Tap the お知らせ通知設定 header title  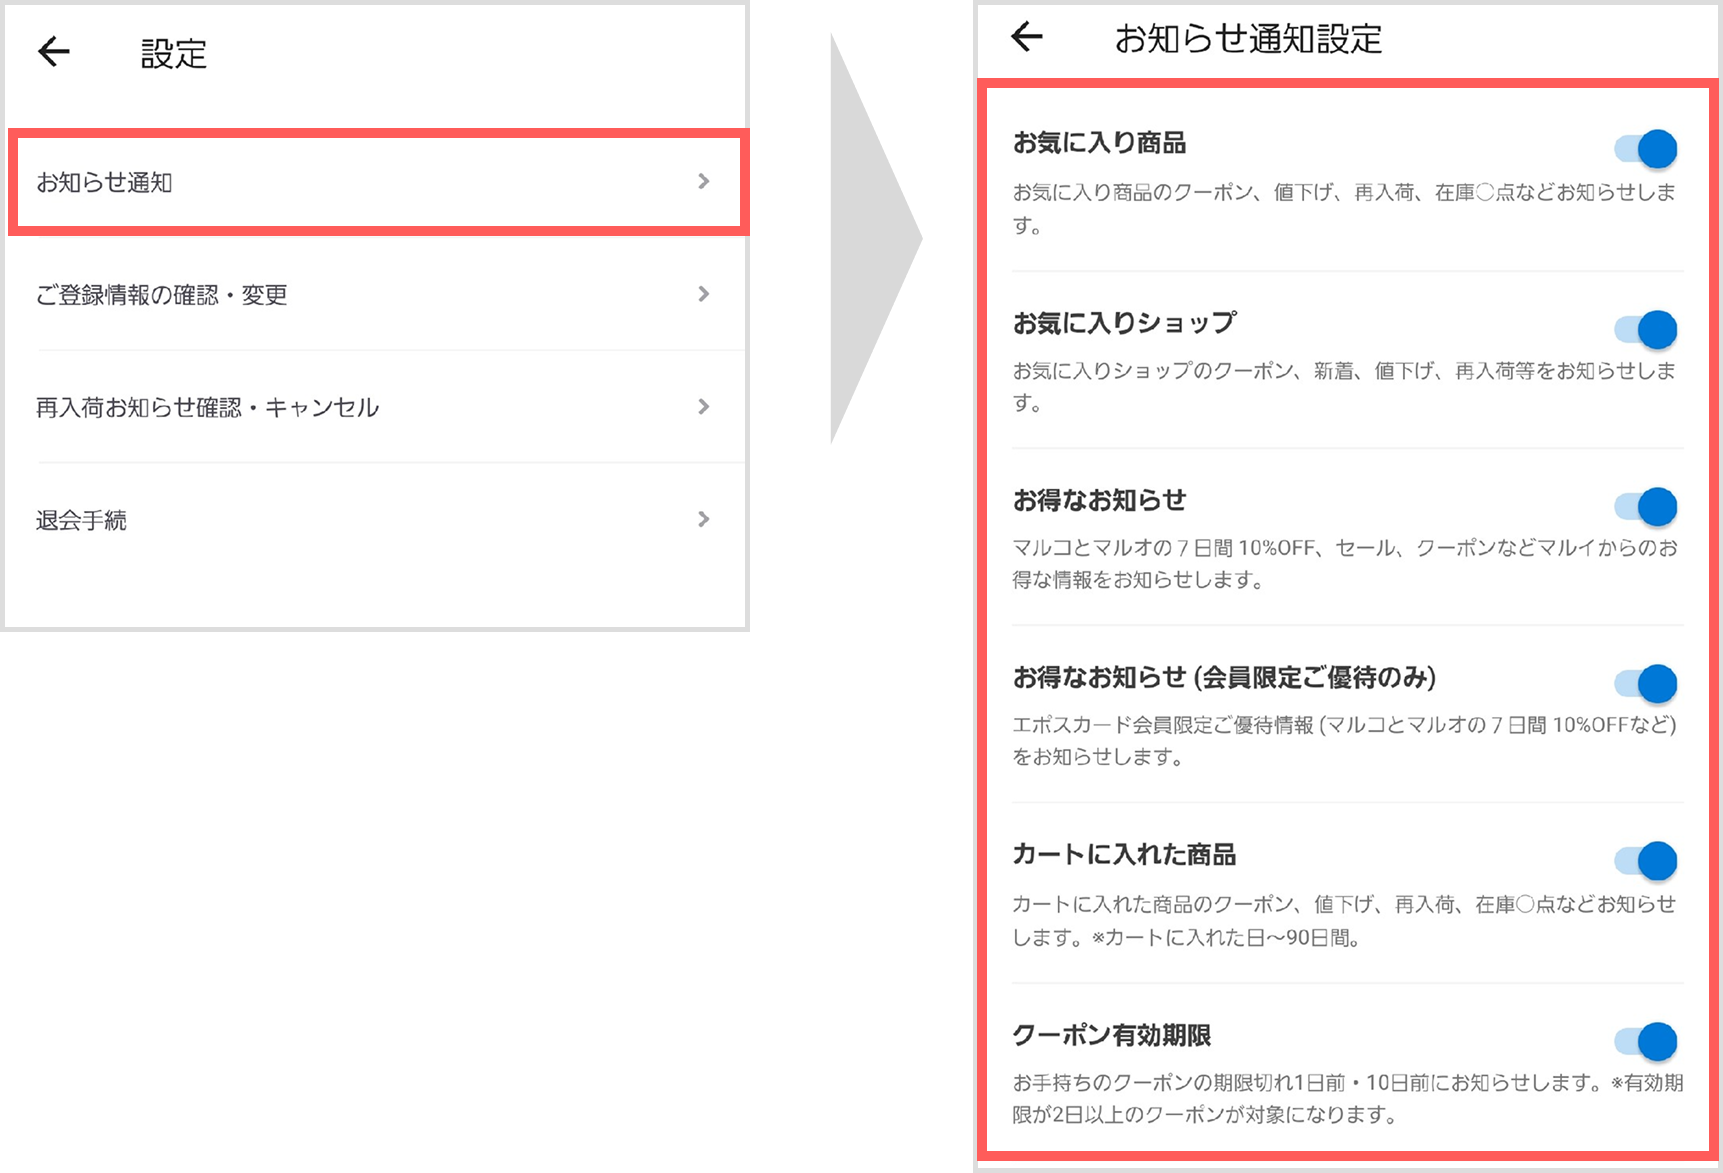coord(1250,38)
